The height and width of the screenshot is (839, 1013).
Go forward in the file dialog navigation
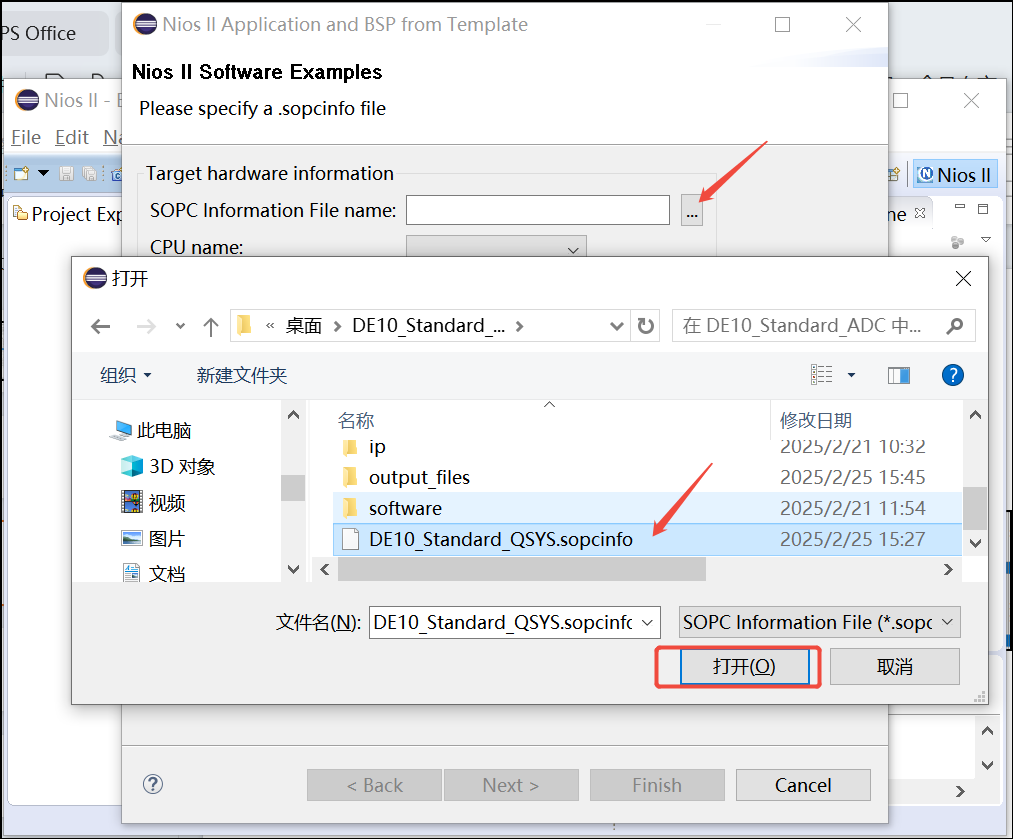pos(146,326)
